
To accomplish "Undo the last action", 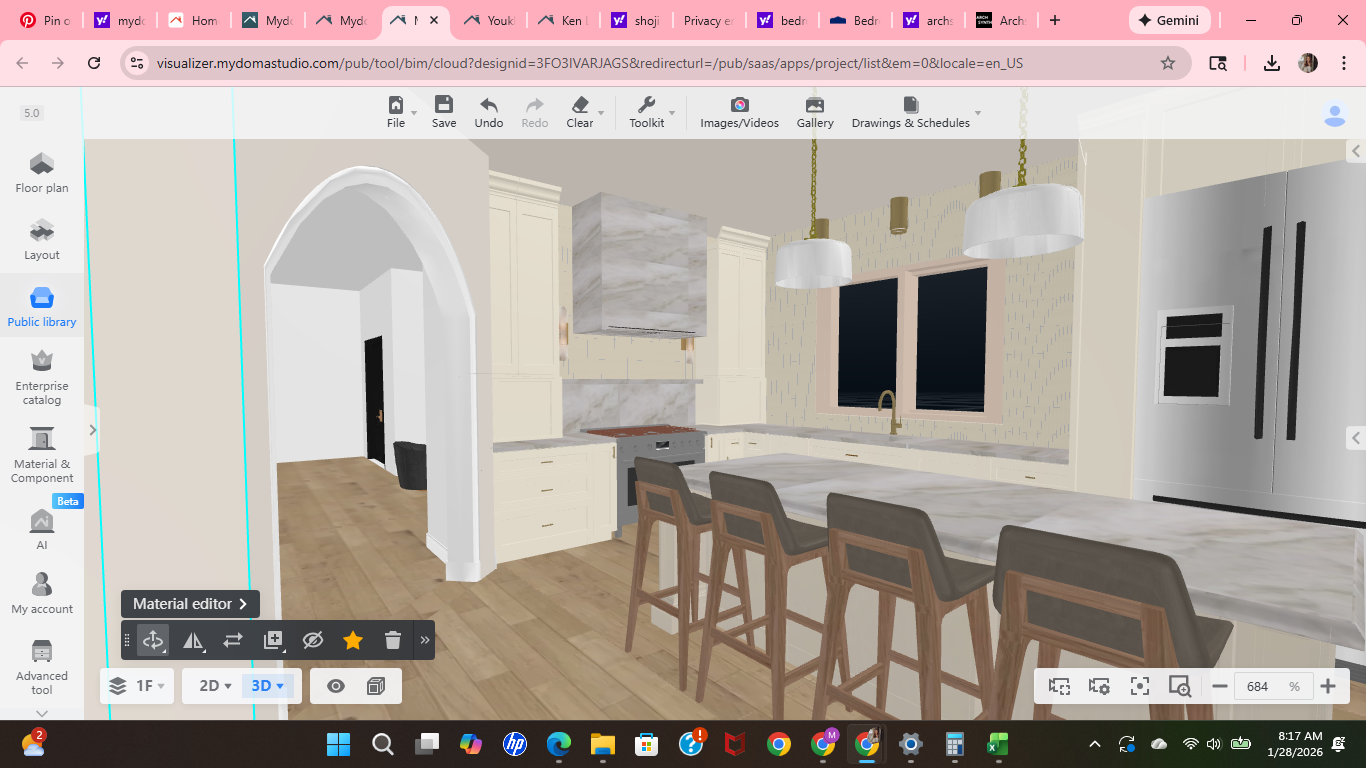I will (x=489, y=112).
